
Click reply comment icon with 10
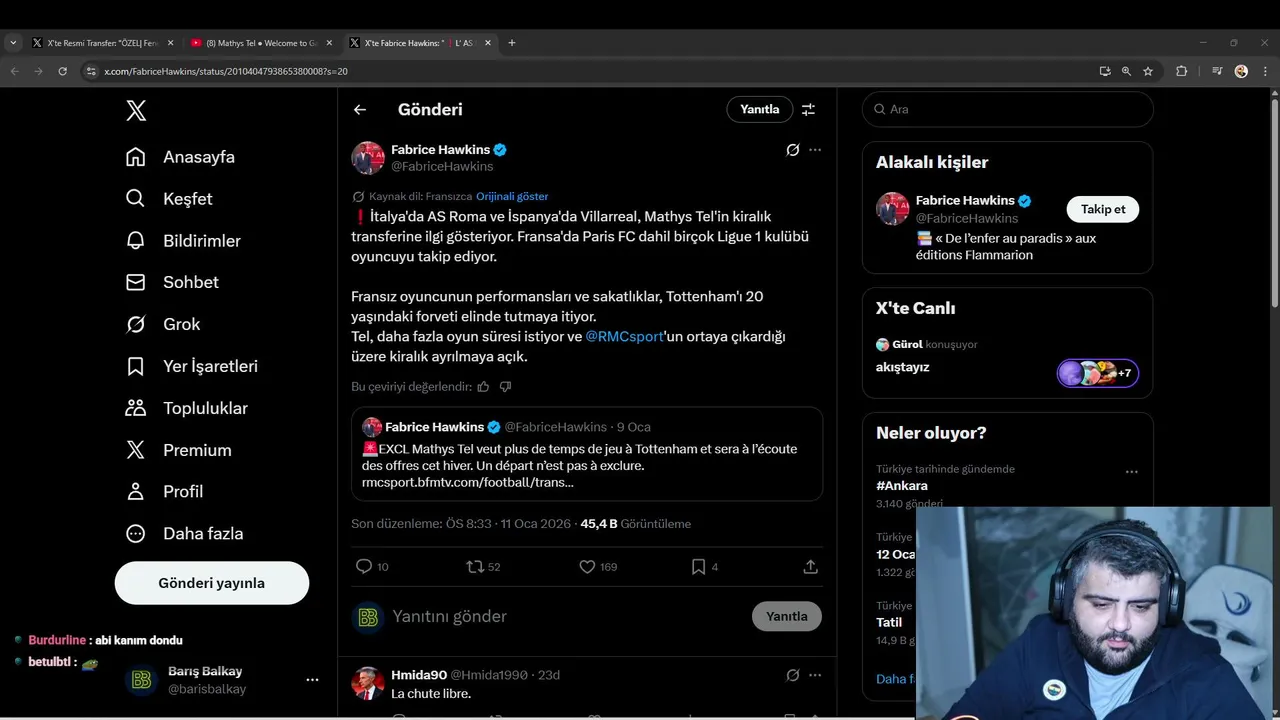364,567
